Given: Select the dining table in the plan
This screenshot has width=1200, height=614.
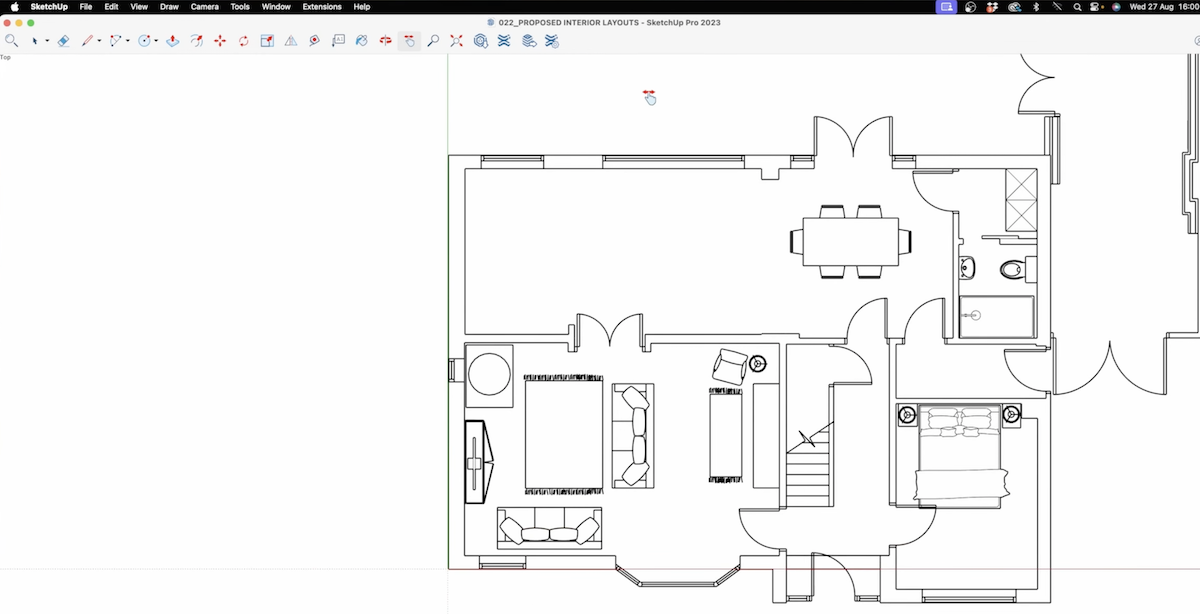Looking at the screenshot, I should pyautogui.click(x=852, y=241).
